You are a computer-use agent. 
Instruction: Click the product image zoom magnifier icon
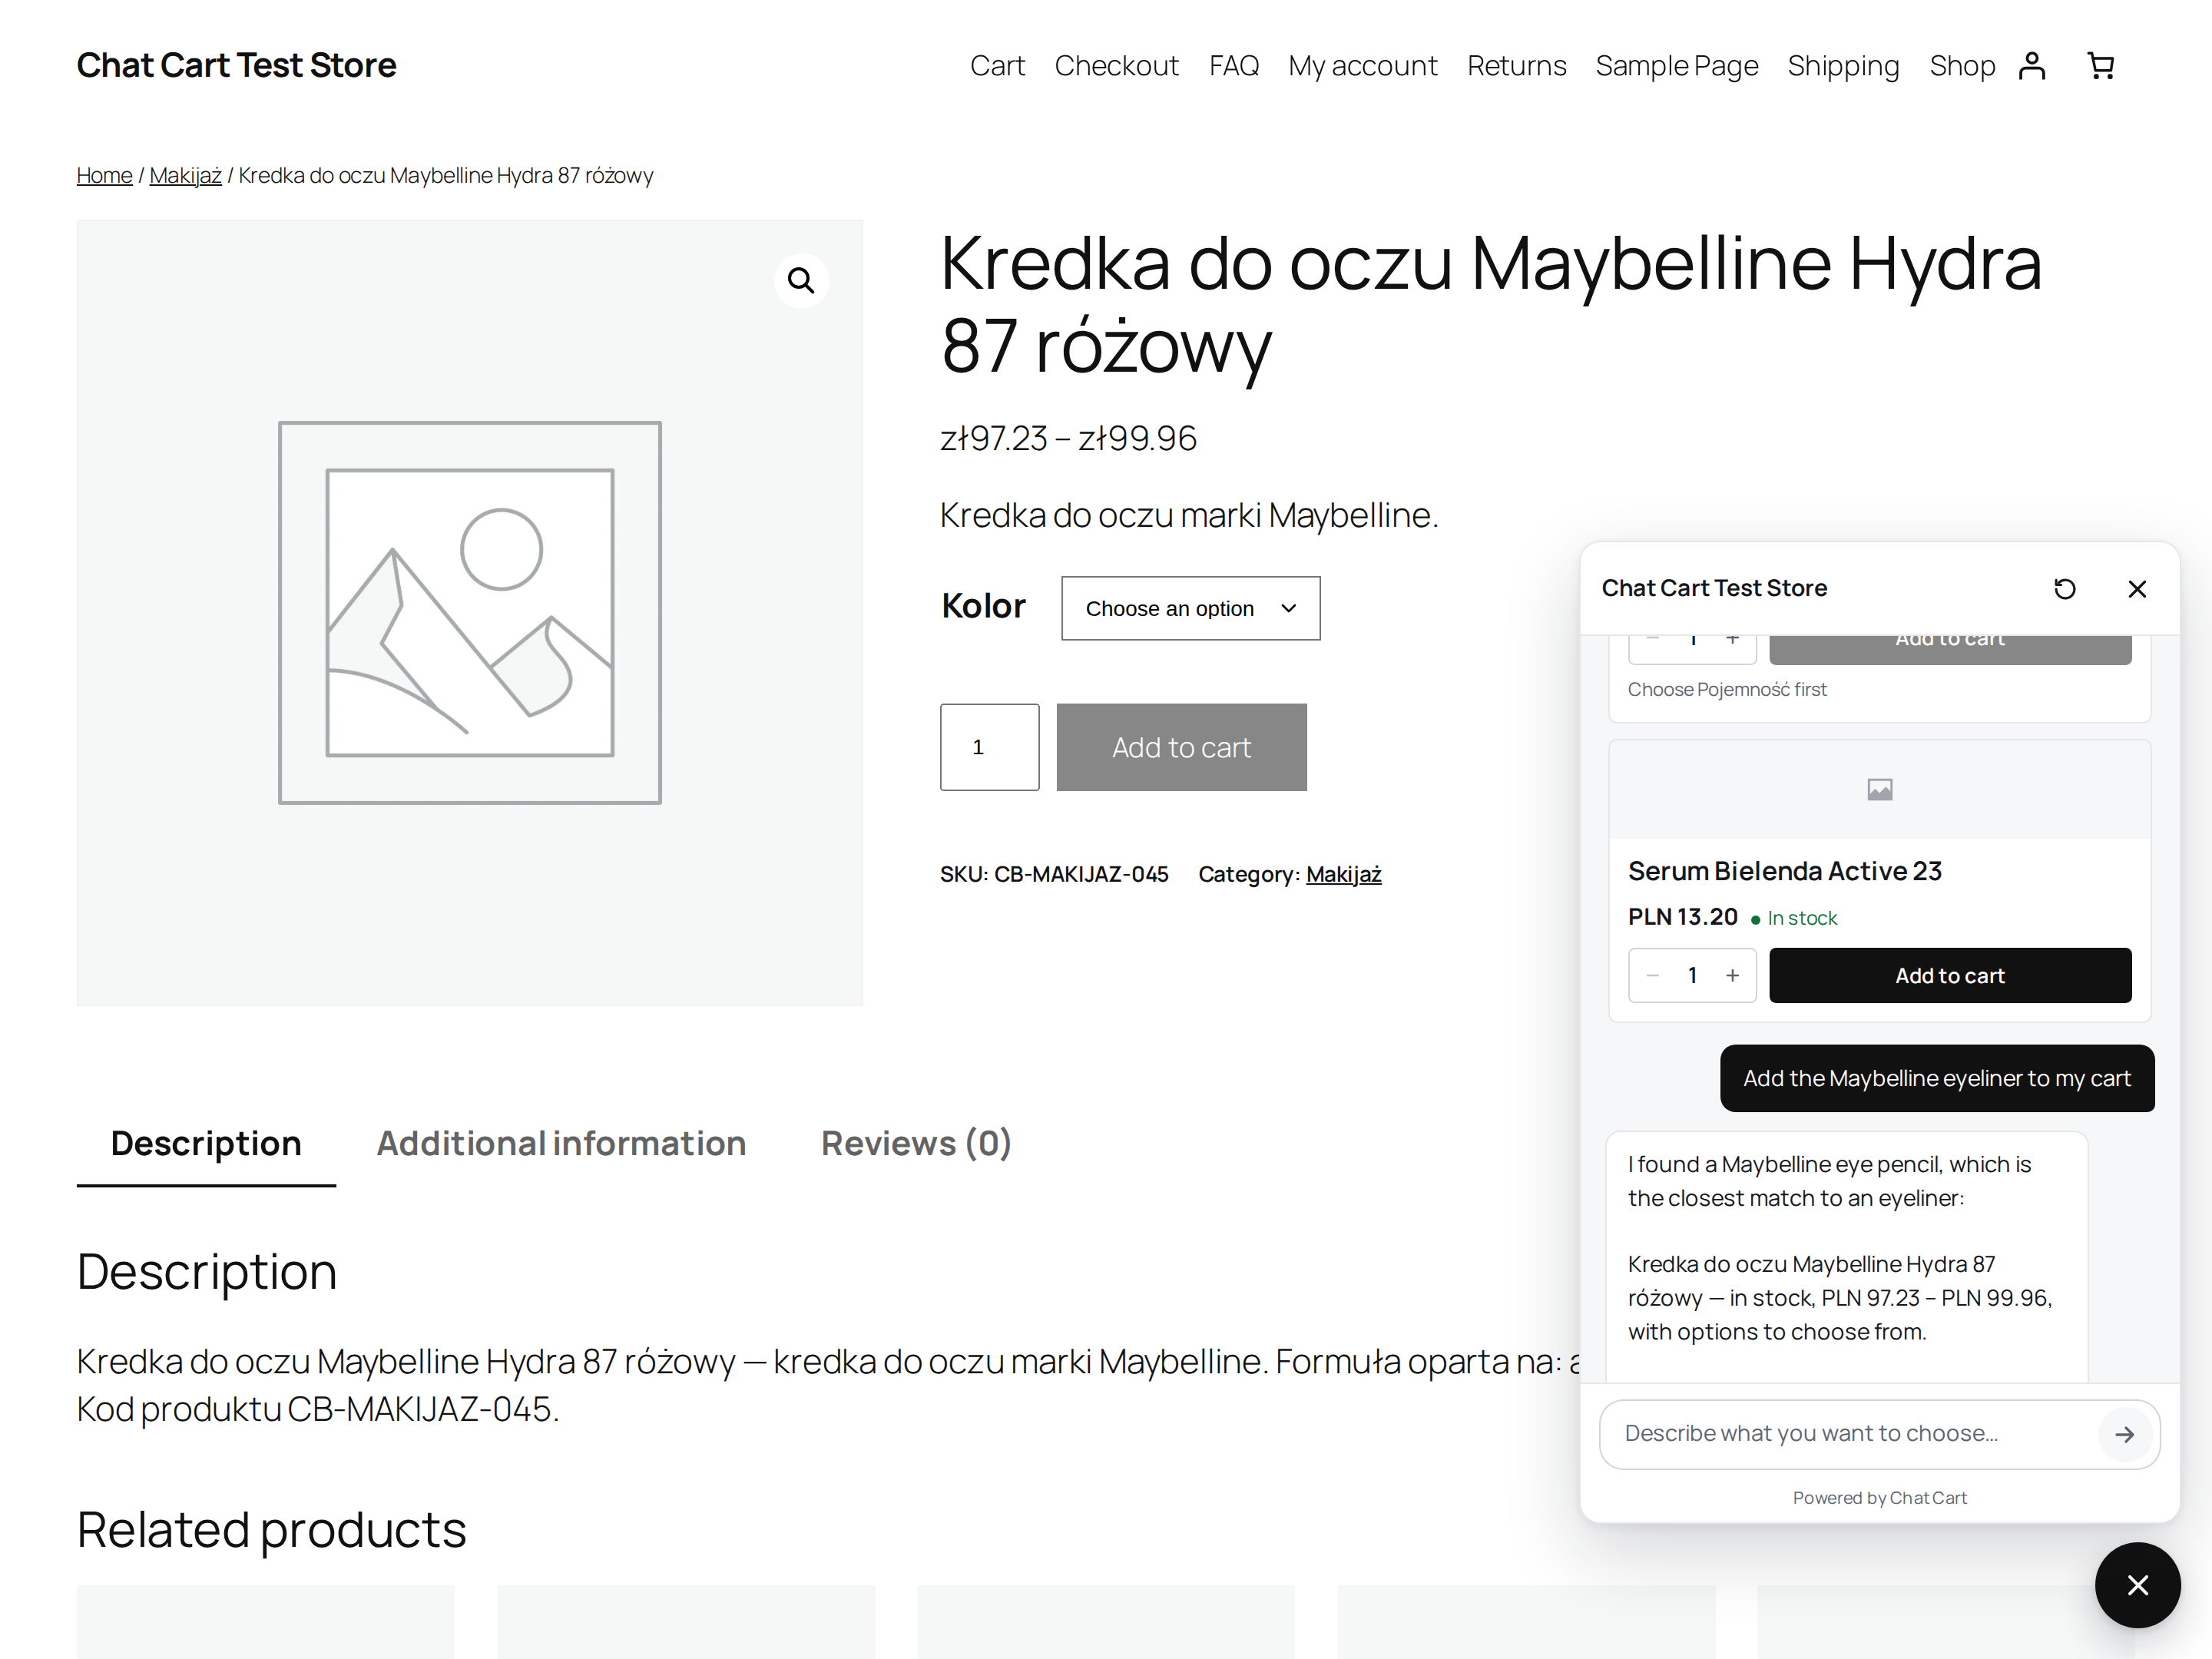click(x=801, y=281)
